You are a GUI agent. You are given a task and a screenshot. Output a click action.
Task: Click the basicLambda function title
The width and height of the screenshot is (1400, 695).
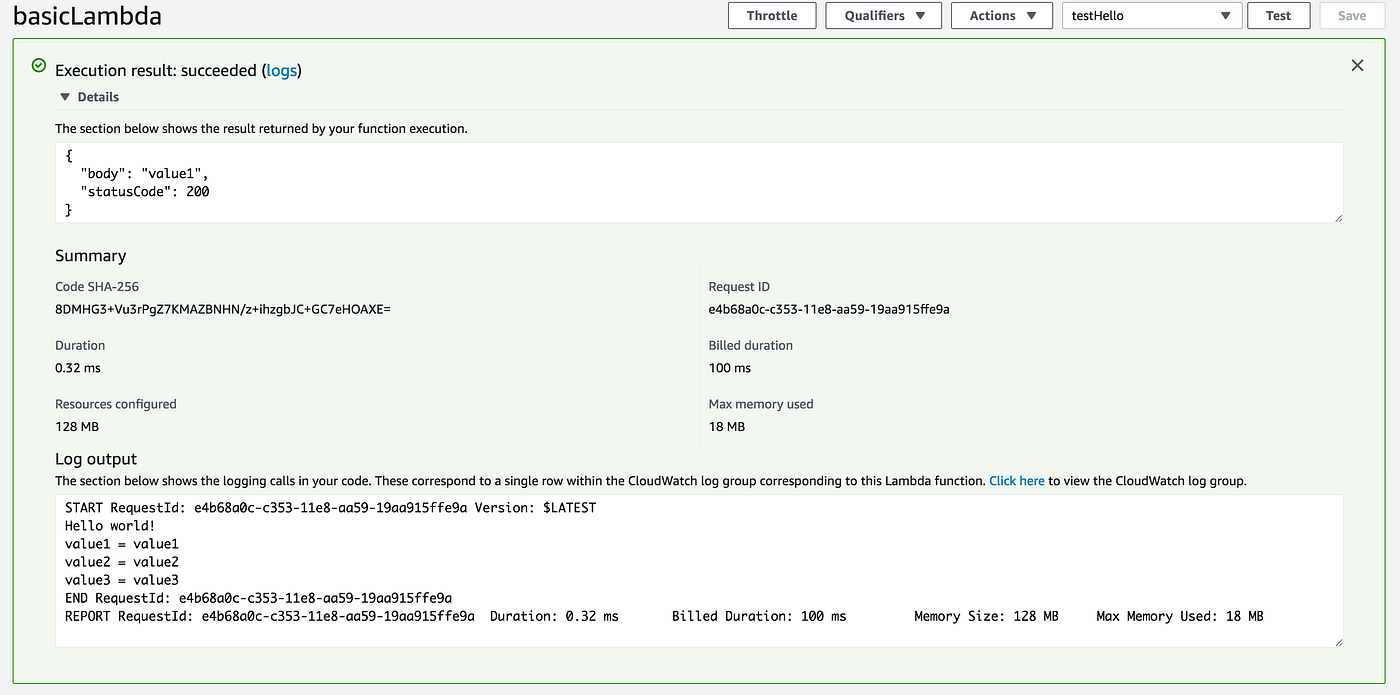click(85, 15)
